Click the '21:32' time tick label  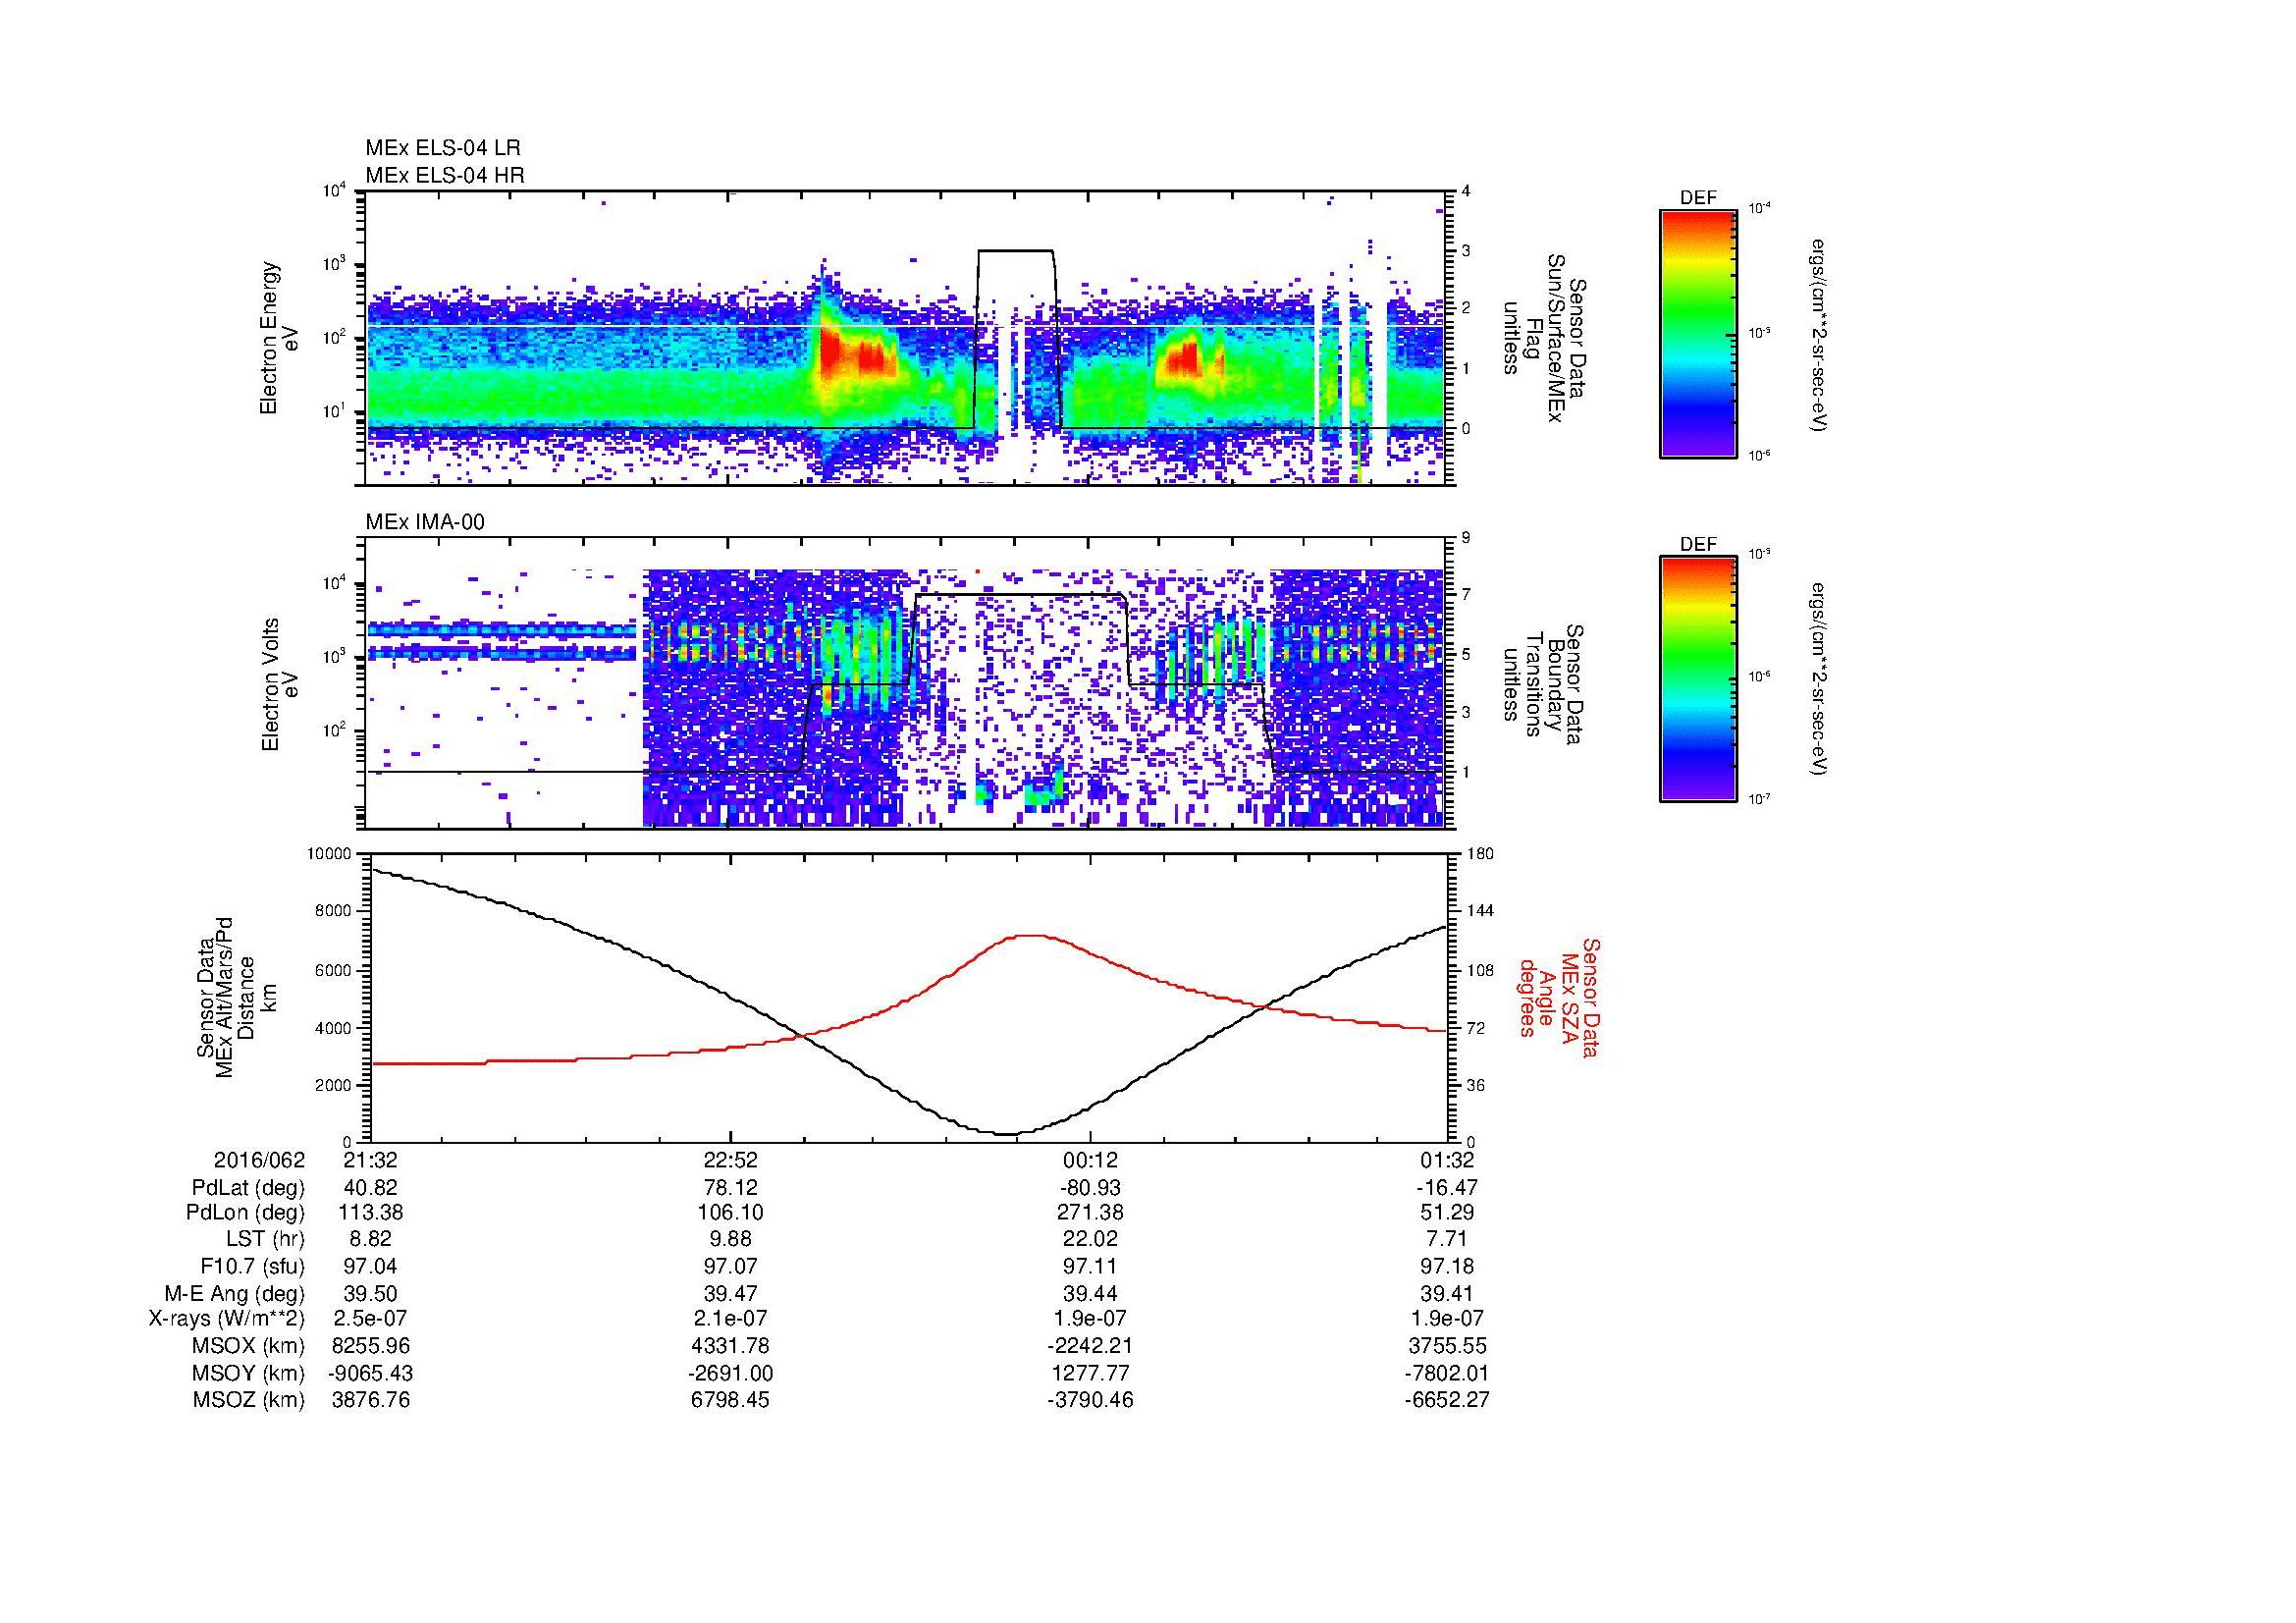coord(371,1160)
